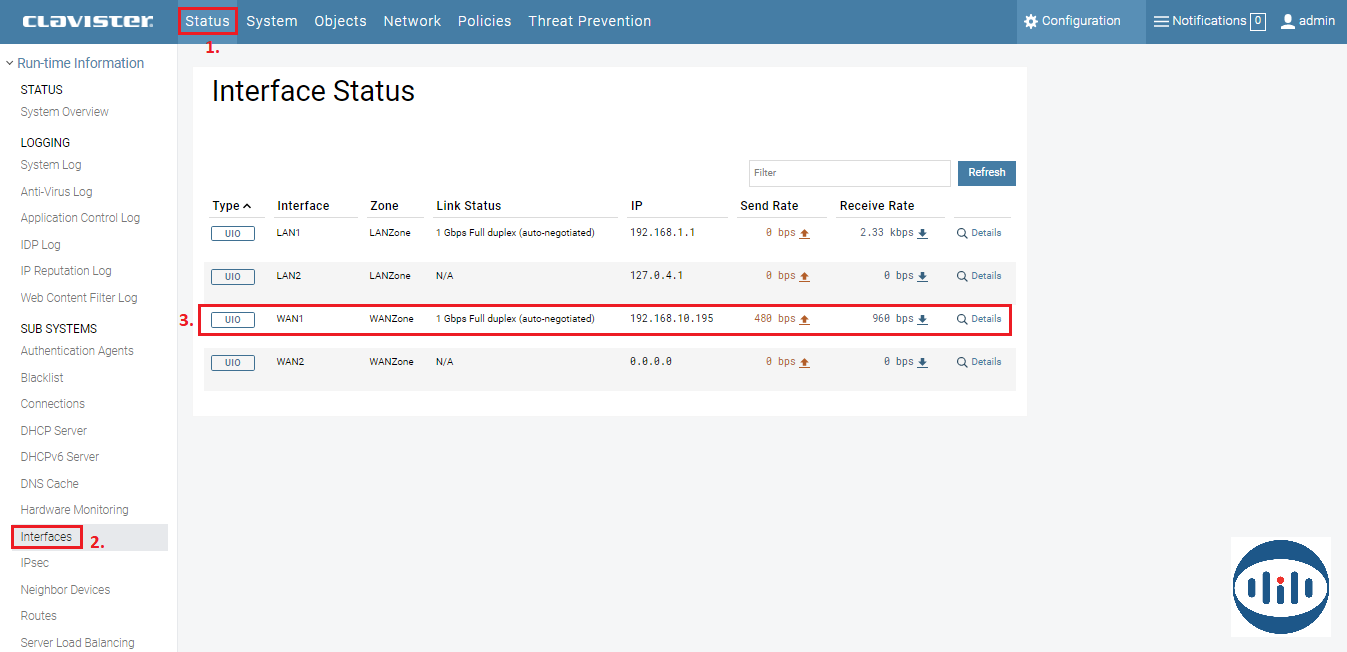Click the magnifier Details icon for LAN1
Viewport: 1347px width, 652px height.
click(x=962, y=233)
